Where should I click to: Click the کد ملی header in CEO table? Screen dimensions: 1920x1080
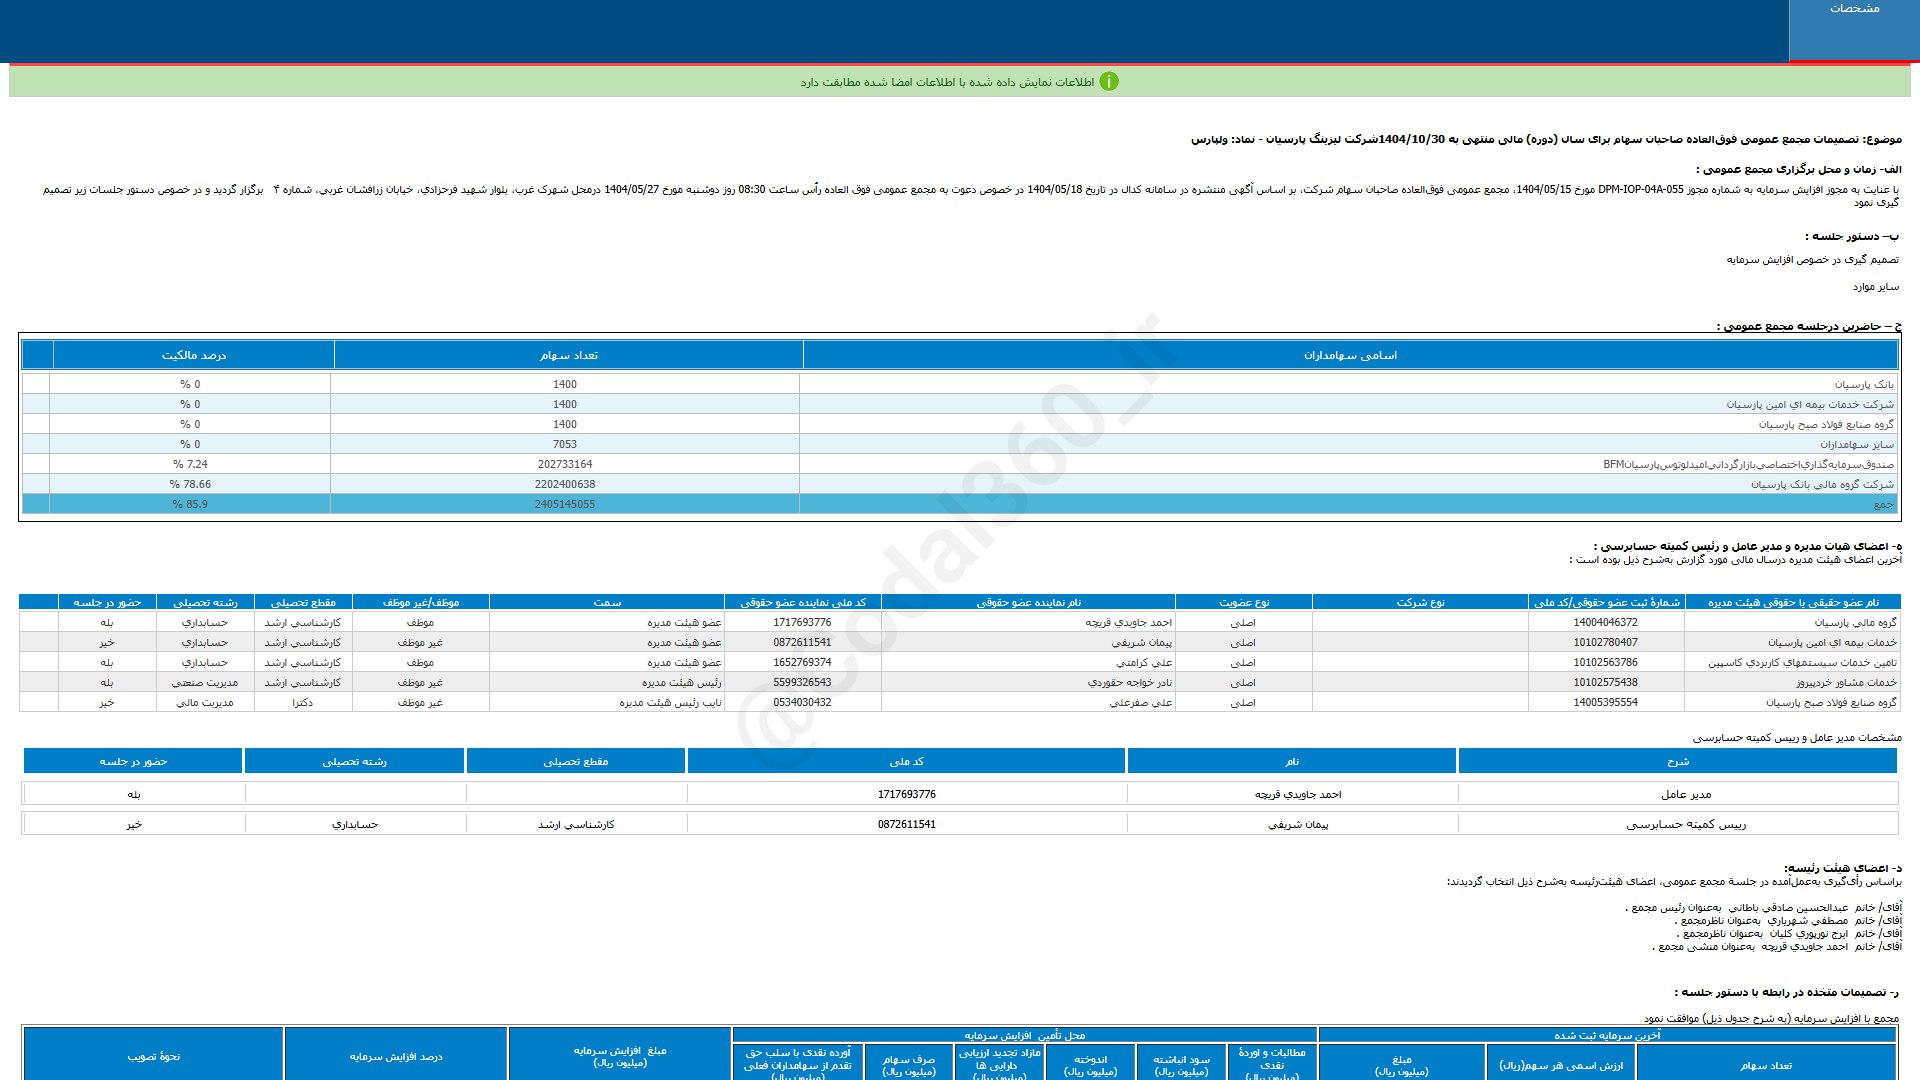(x=906, y=761)
